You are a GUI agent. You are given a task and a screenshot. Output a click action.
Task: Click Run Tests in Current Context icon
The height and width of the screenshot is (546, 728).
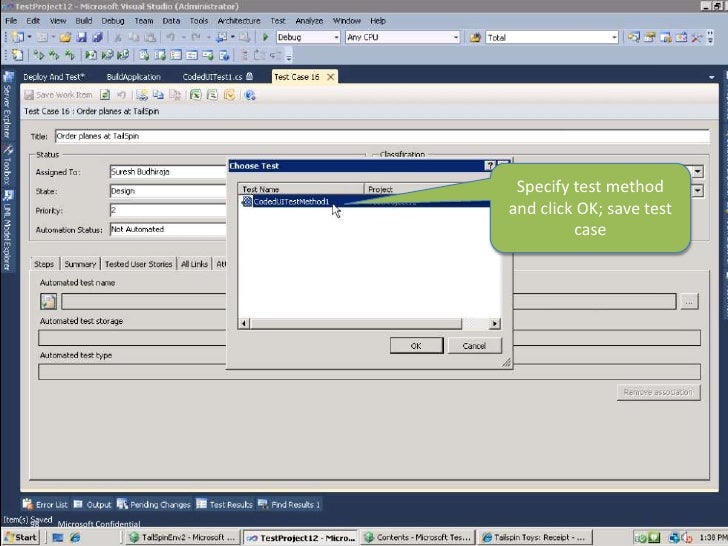[x=39, y=55]
